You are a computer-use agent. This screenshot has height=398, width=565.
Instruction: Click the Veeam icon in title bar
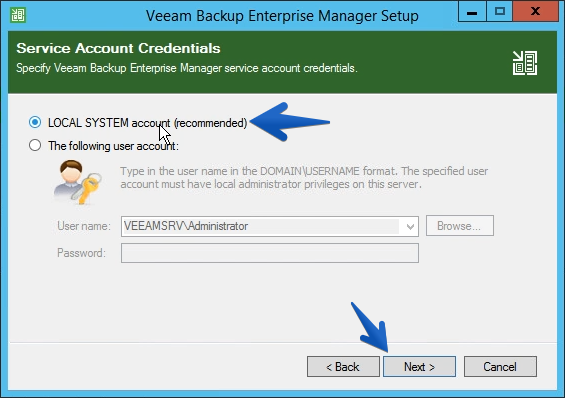(18, 15)
